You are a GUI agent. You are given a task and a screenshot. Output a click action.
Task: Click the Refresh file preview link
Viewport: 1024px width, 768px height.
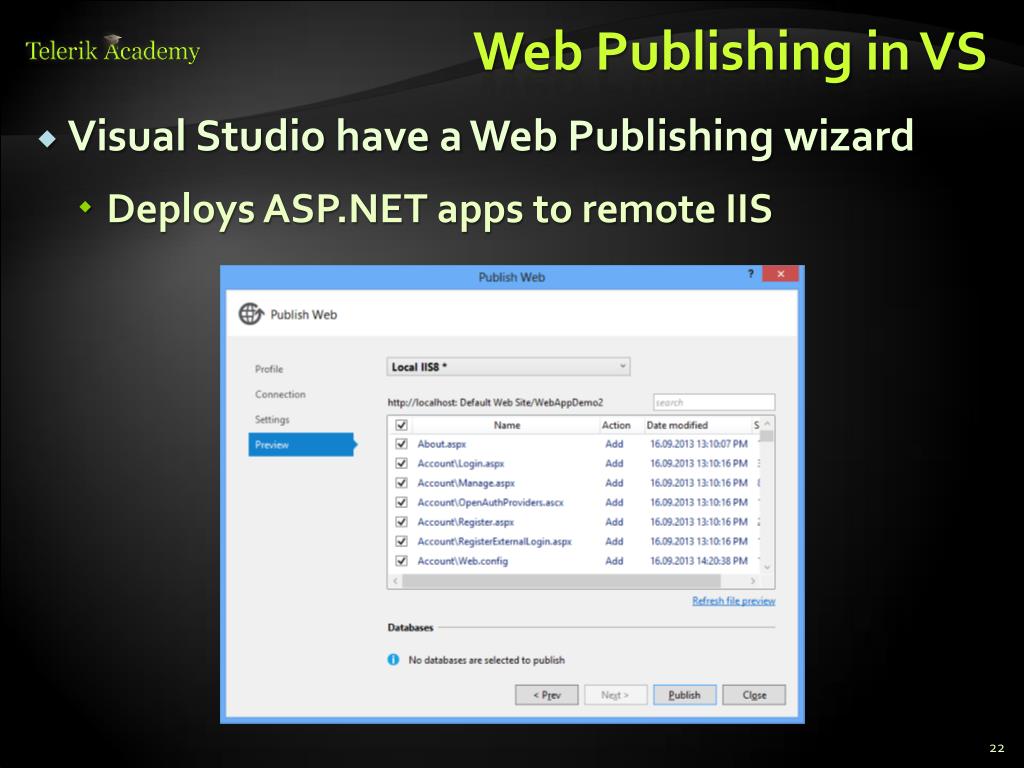pos(733,601)
